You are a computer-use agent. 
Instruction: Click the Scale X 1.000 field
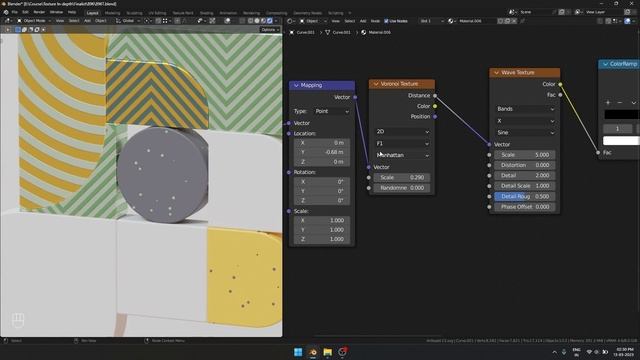tap(322, 220)
